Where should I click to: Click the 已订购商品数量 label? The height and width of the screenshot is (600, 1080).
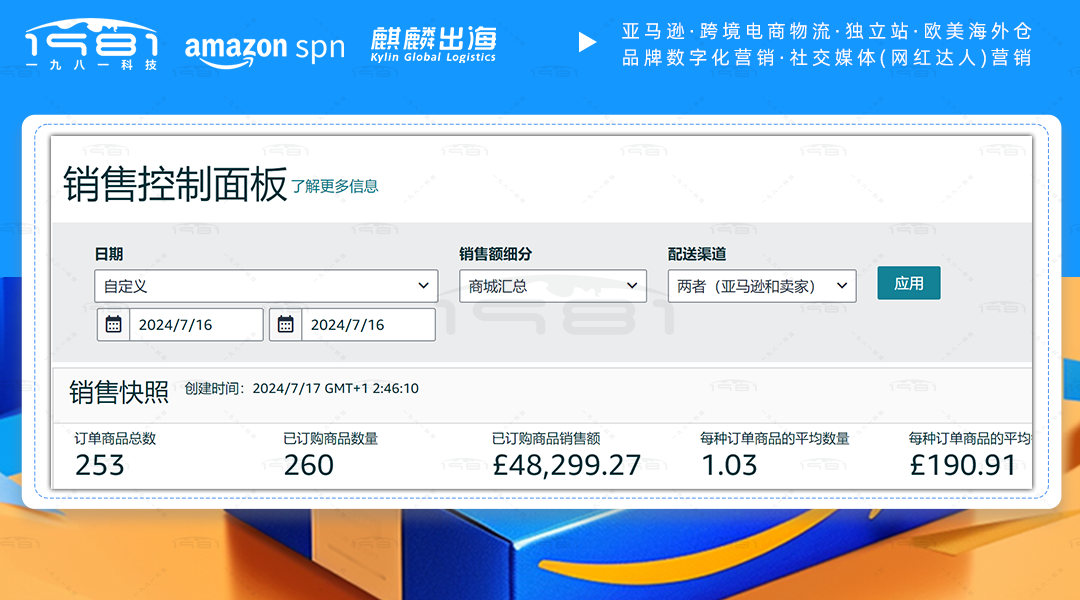click(331, 439)
